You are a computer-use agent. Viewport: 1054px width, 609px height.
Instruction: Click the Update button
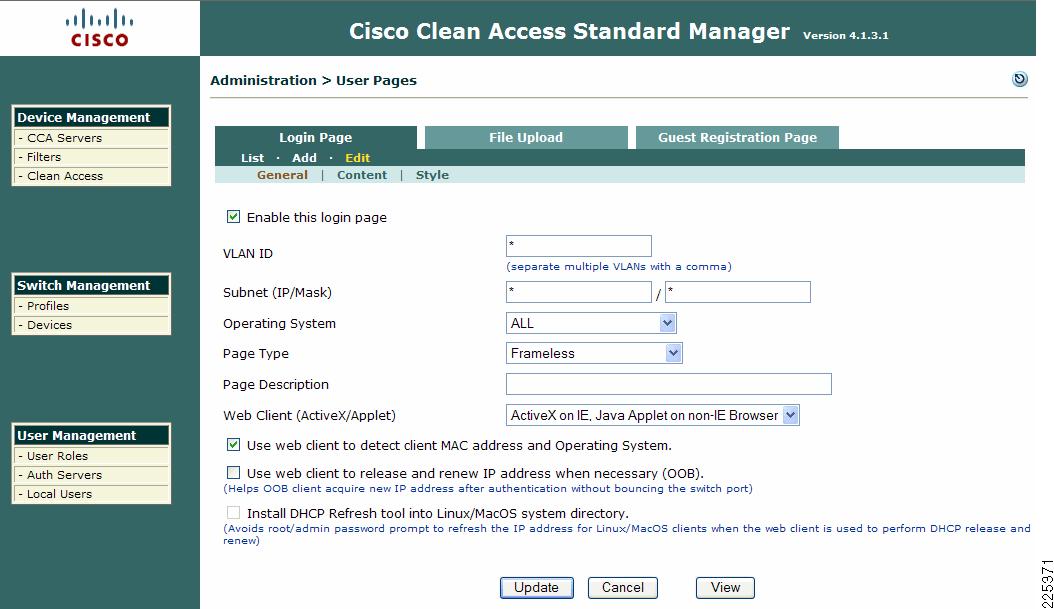pos(536,587)
